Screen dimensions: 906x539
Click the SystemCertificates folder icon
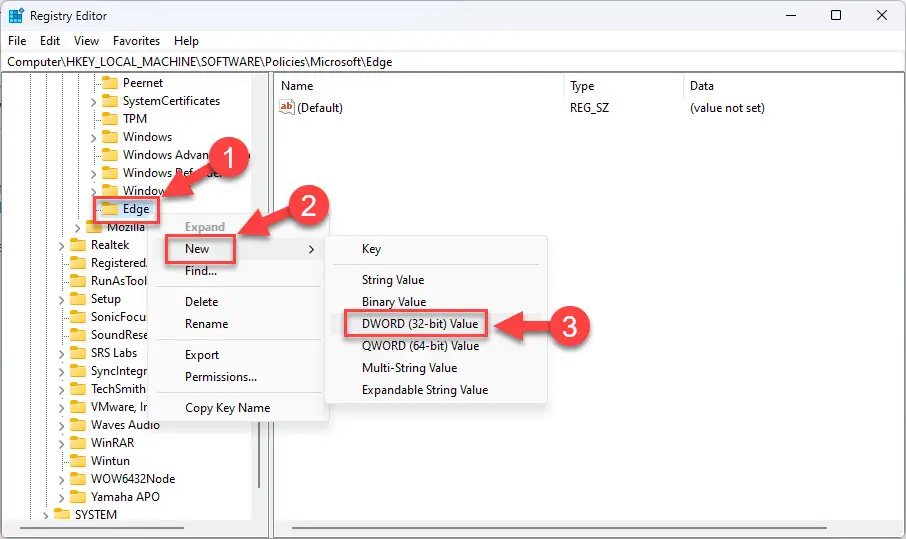(110, 101)
